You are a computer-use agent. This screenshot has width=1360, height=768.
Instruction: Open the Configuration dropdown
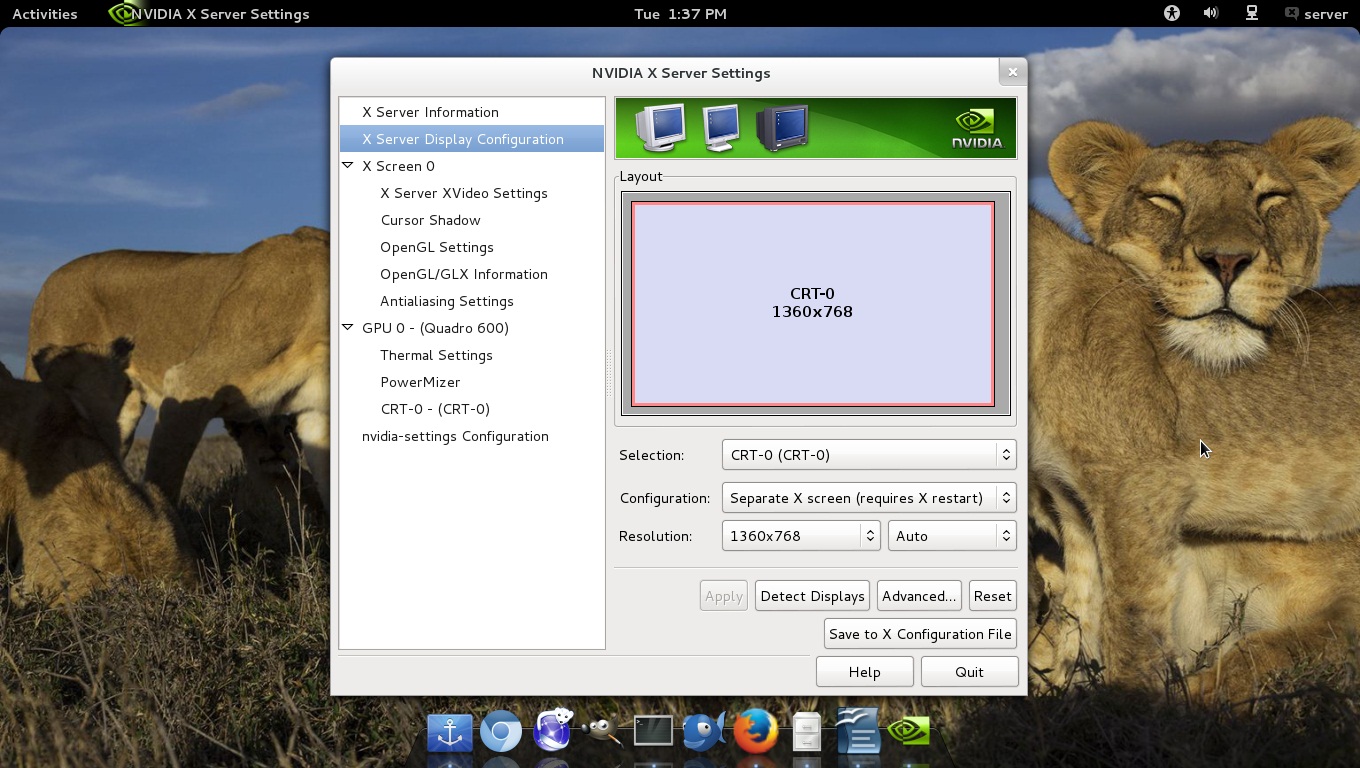[868, 498]
